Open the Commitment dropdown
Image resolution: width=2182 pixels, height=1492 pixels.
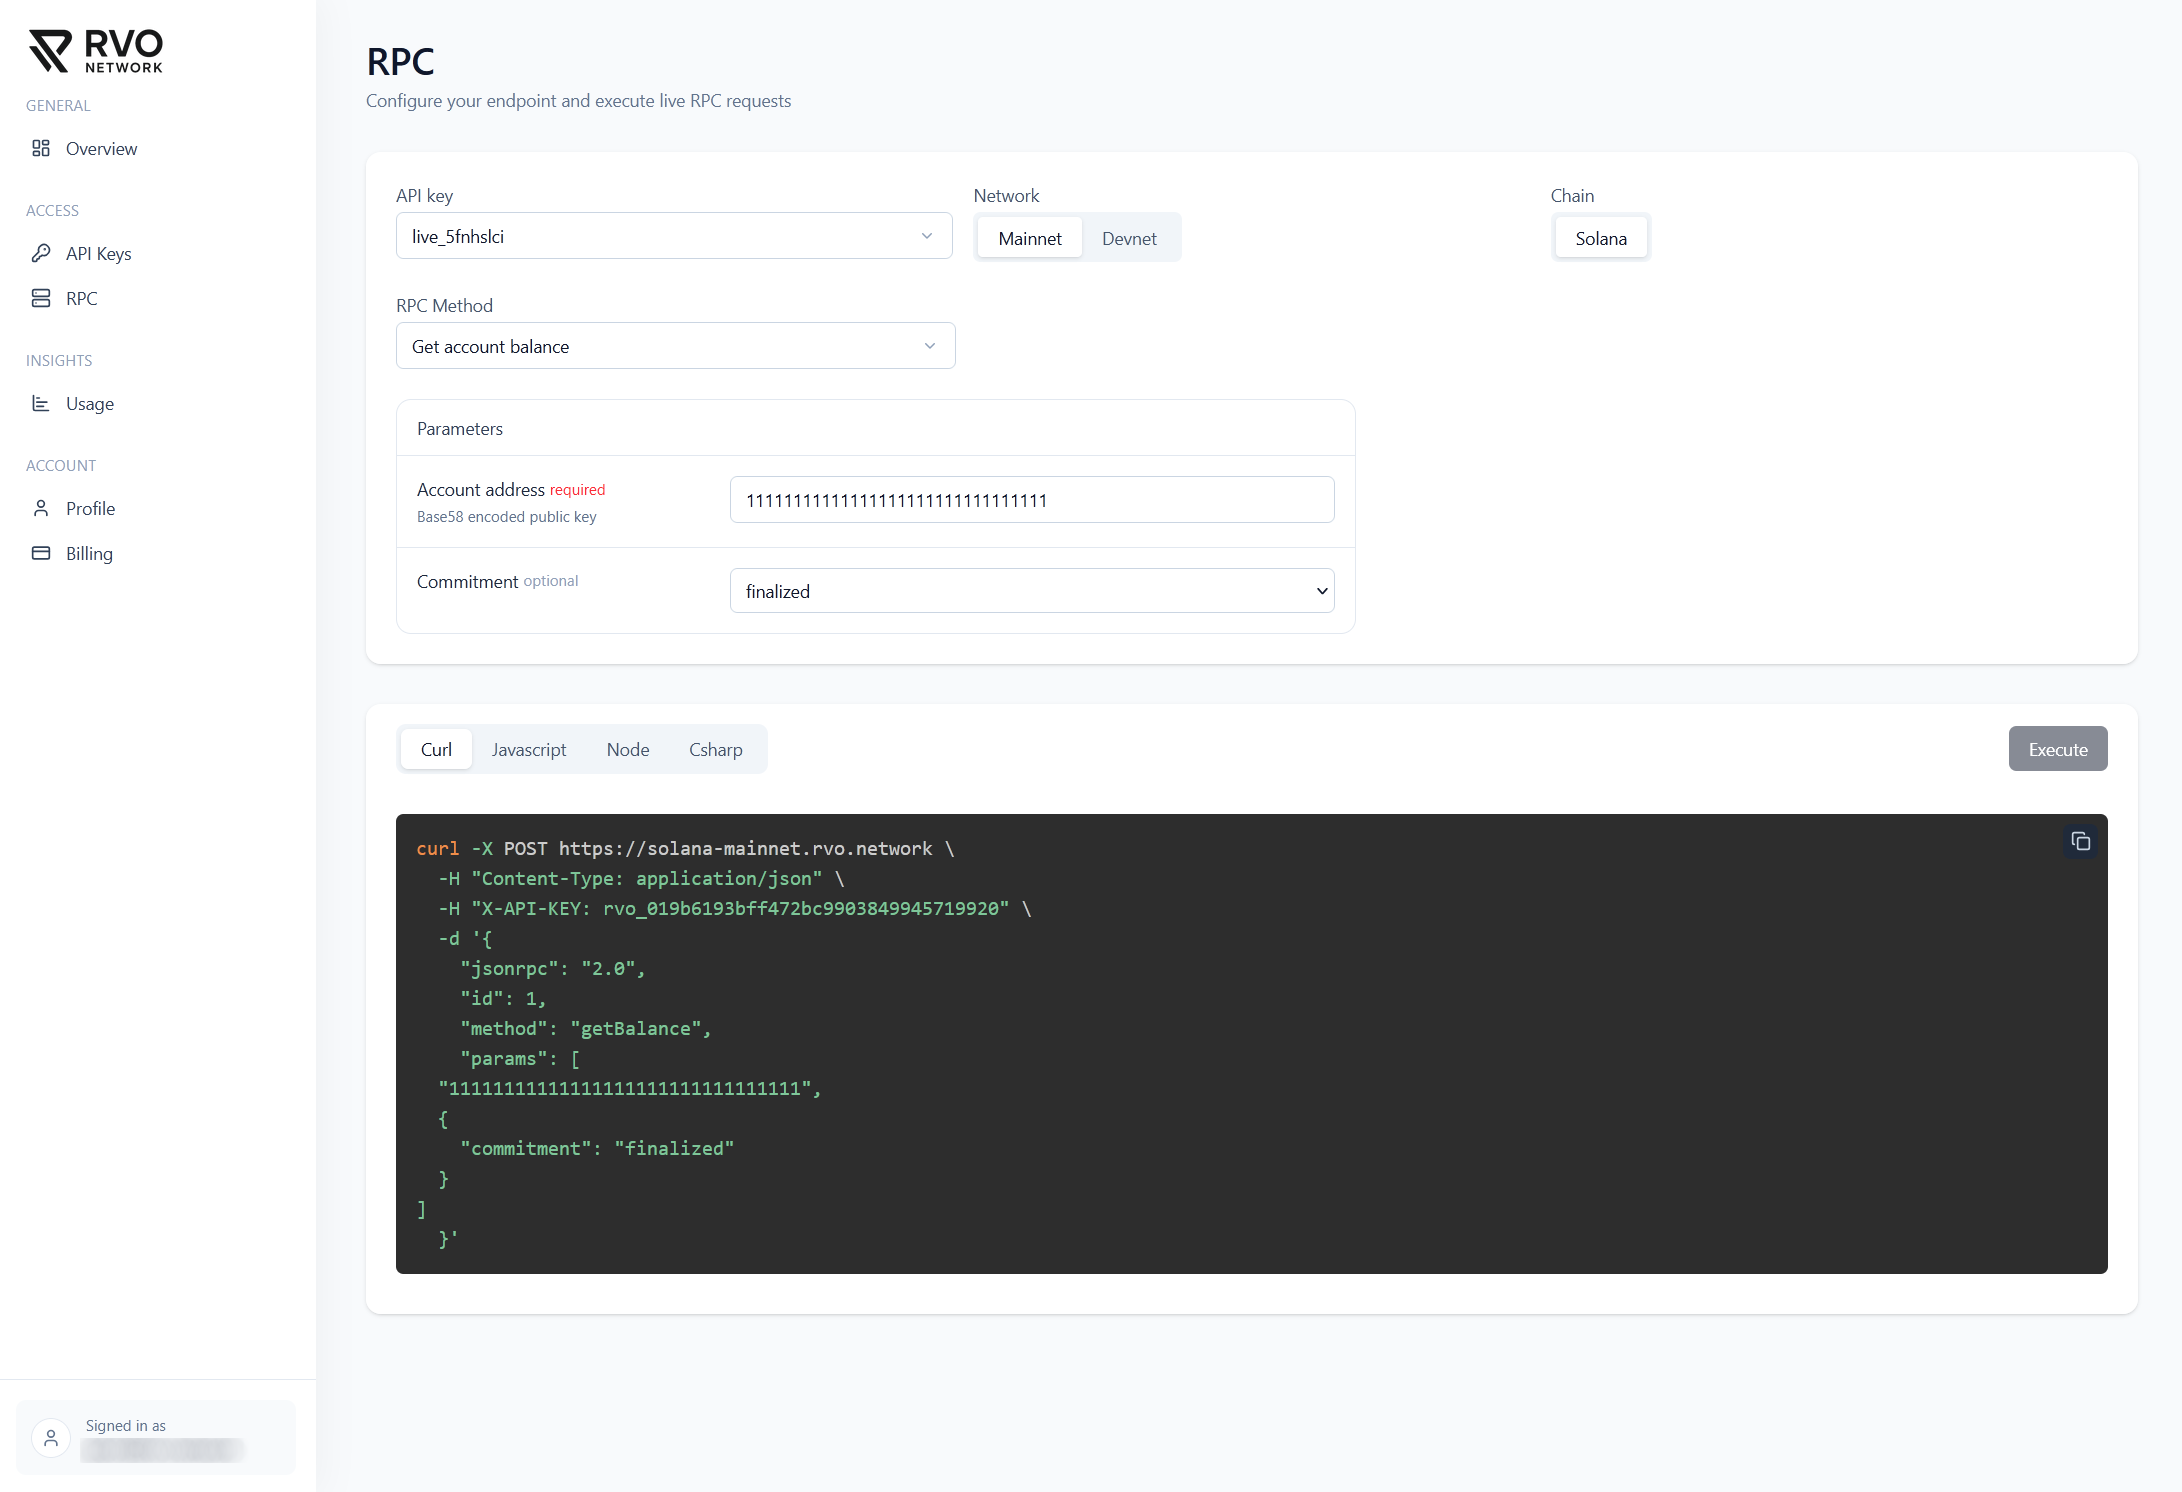click(1032, 590)
